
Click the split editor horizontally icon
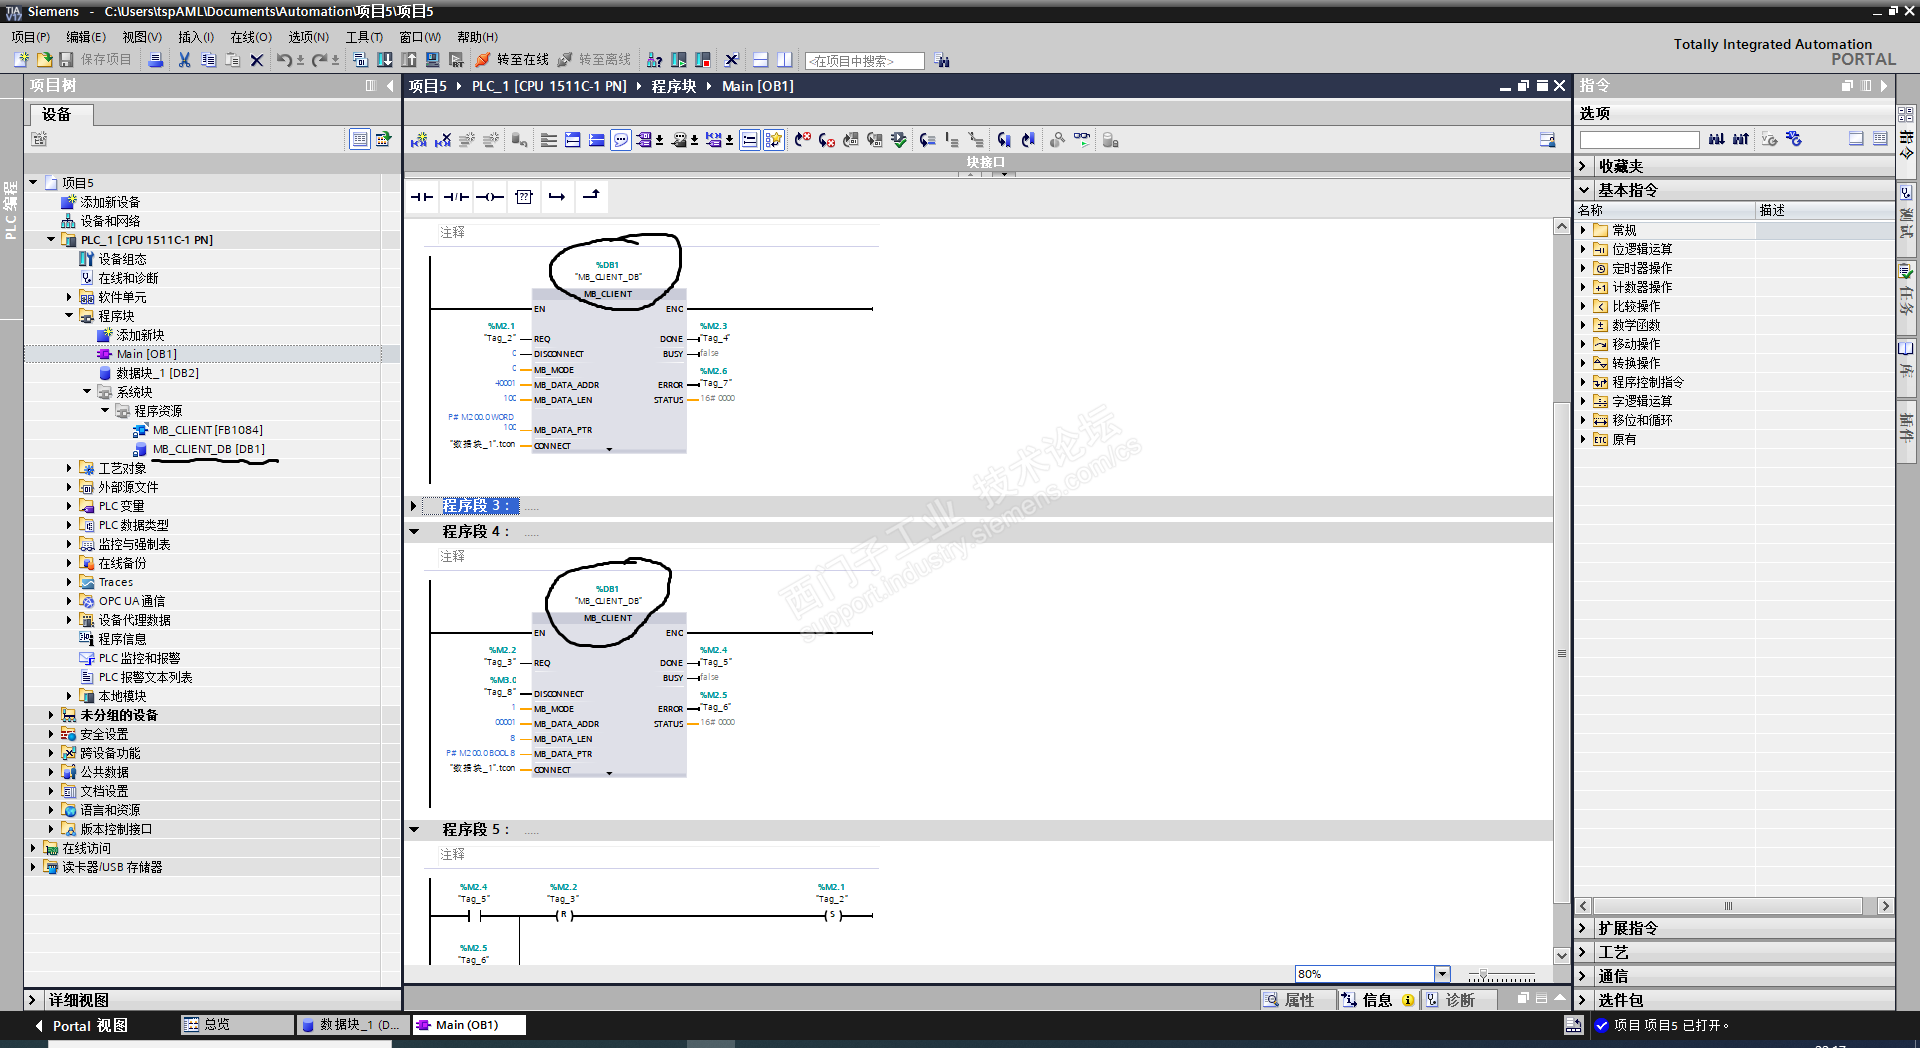pos(760,60)
